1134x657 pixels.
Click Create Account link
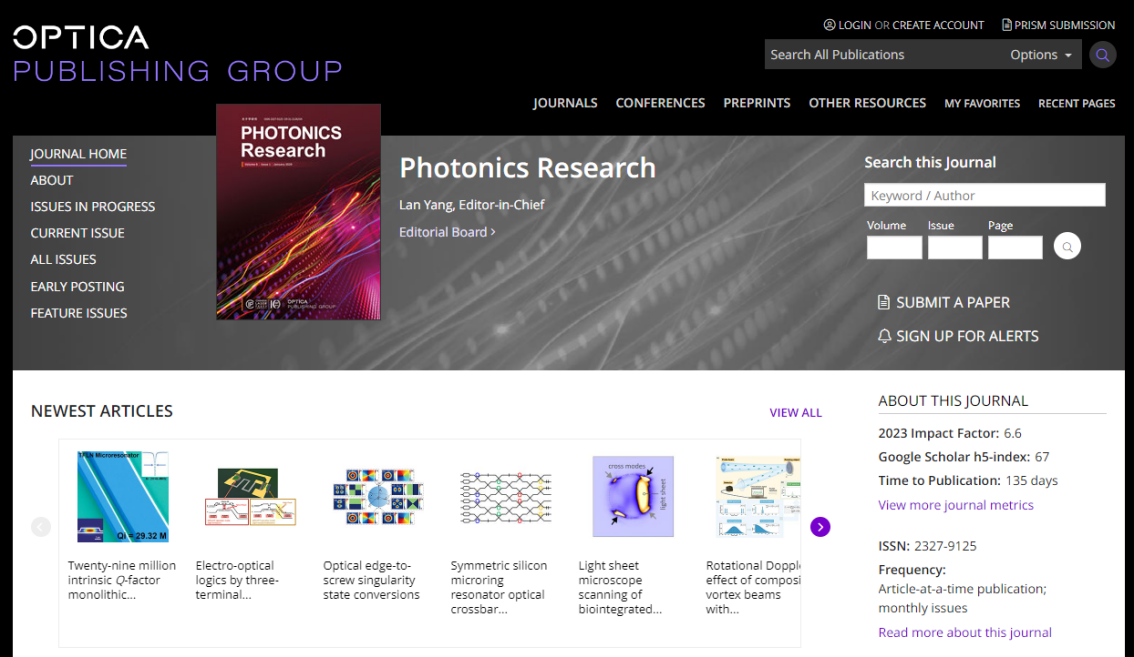pos(938,25)
